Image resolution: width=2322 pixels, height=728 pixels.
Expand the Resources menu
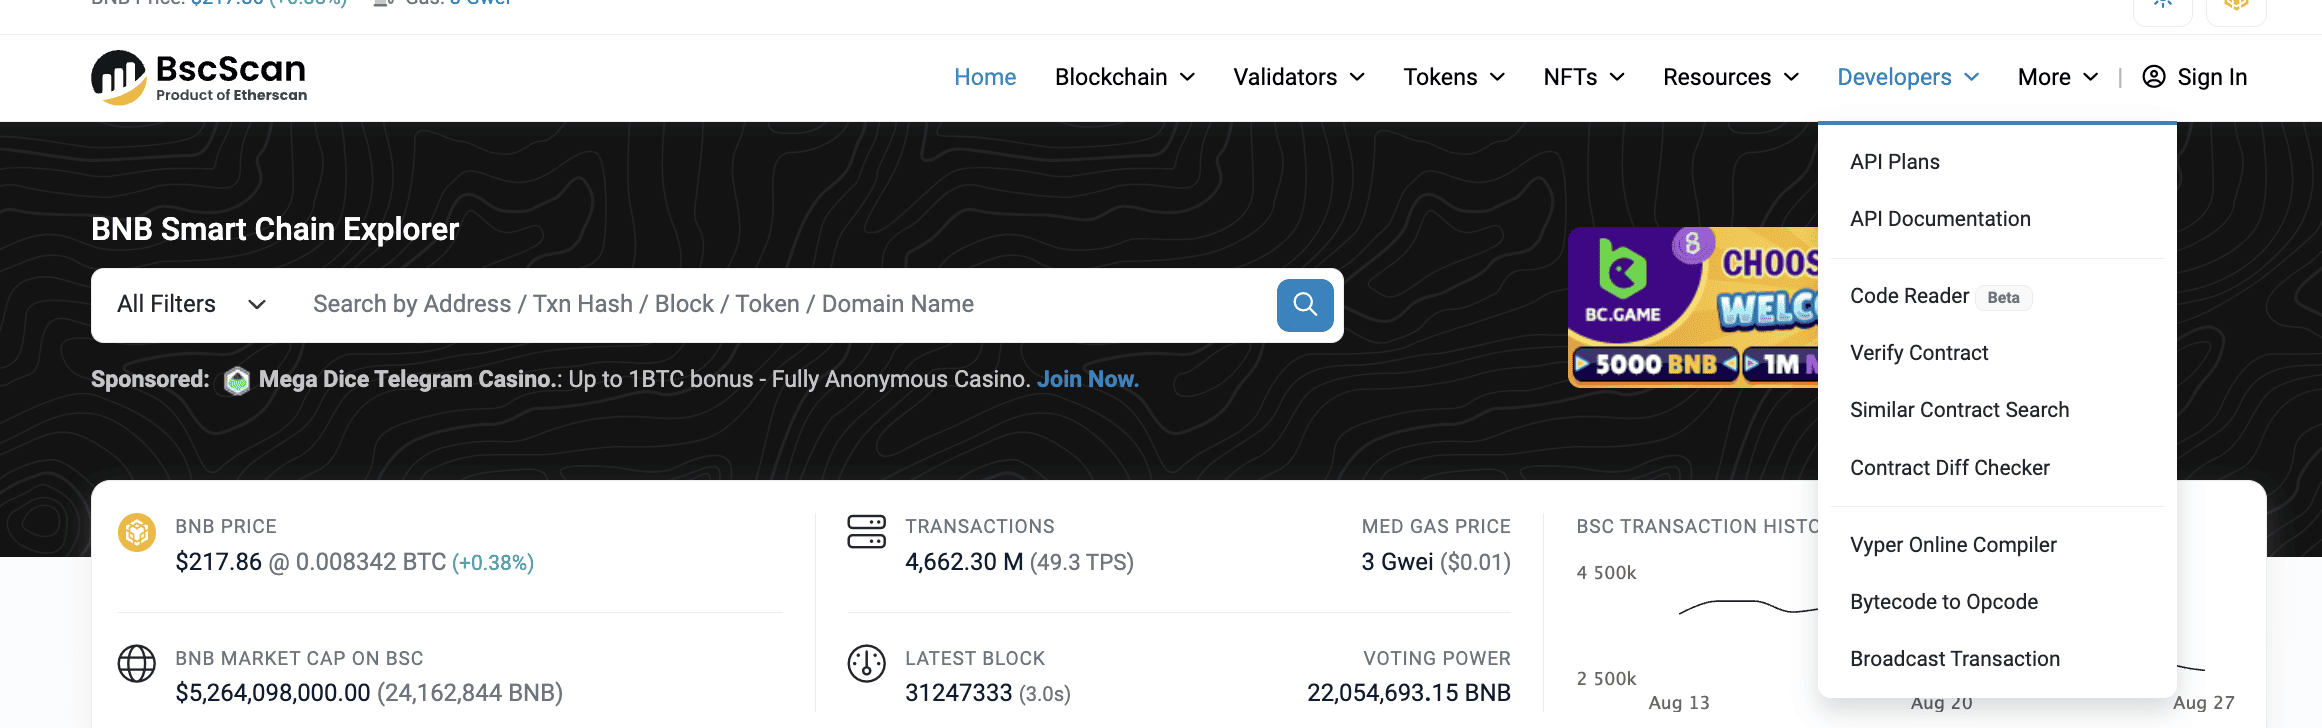(x=1731, y=77)
